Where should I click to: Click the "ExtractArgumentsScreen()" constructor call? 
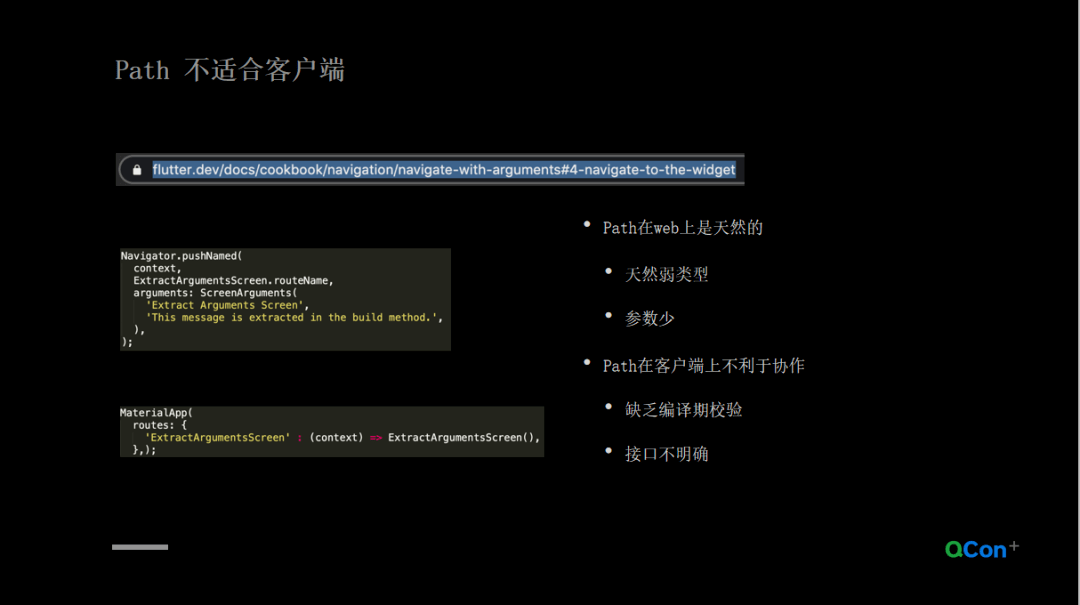pyautogui.click(x=461, y=438)
